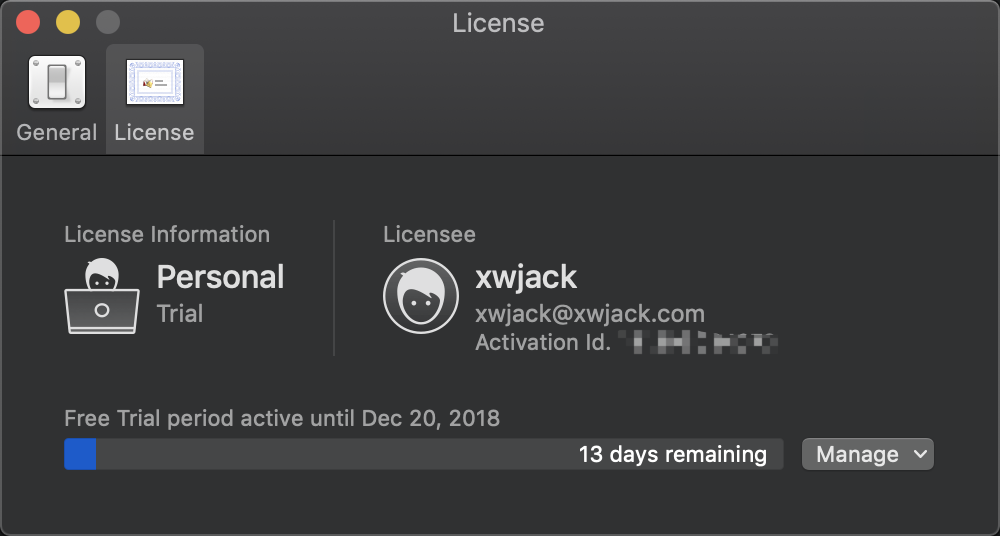Click the xwjack@xwjack.com email address
The height and width of the screenshot is (536, 1000).
590,313
